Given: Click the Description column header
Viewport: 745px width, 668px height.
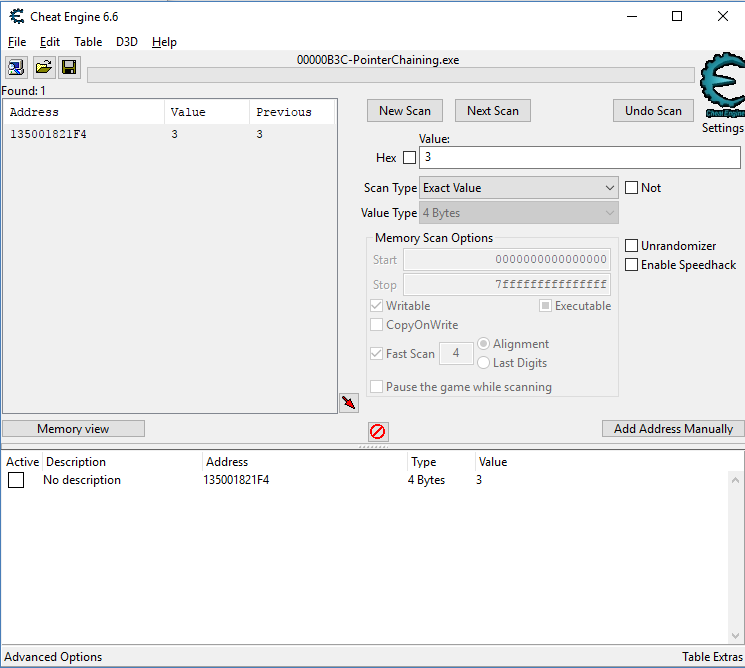Looking at the screenshot, I should (x=123, y=462).
